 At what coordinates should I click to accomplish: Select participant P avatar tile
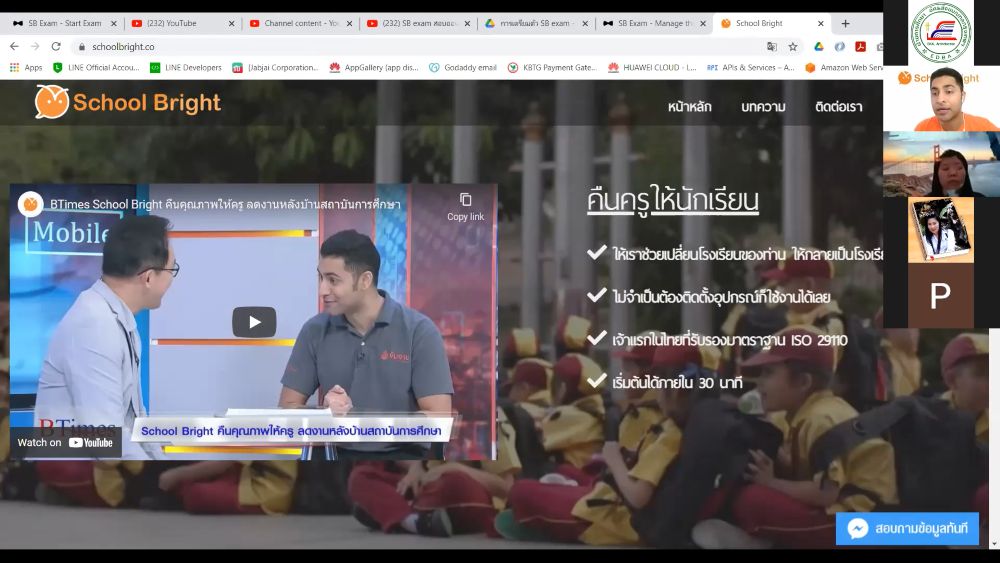pyautogui.click(x=941, y=295)
